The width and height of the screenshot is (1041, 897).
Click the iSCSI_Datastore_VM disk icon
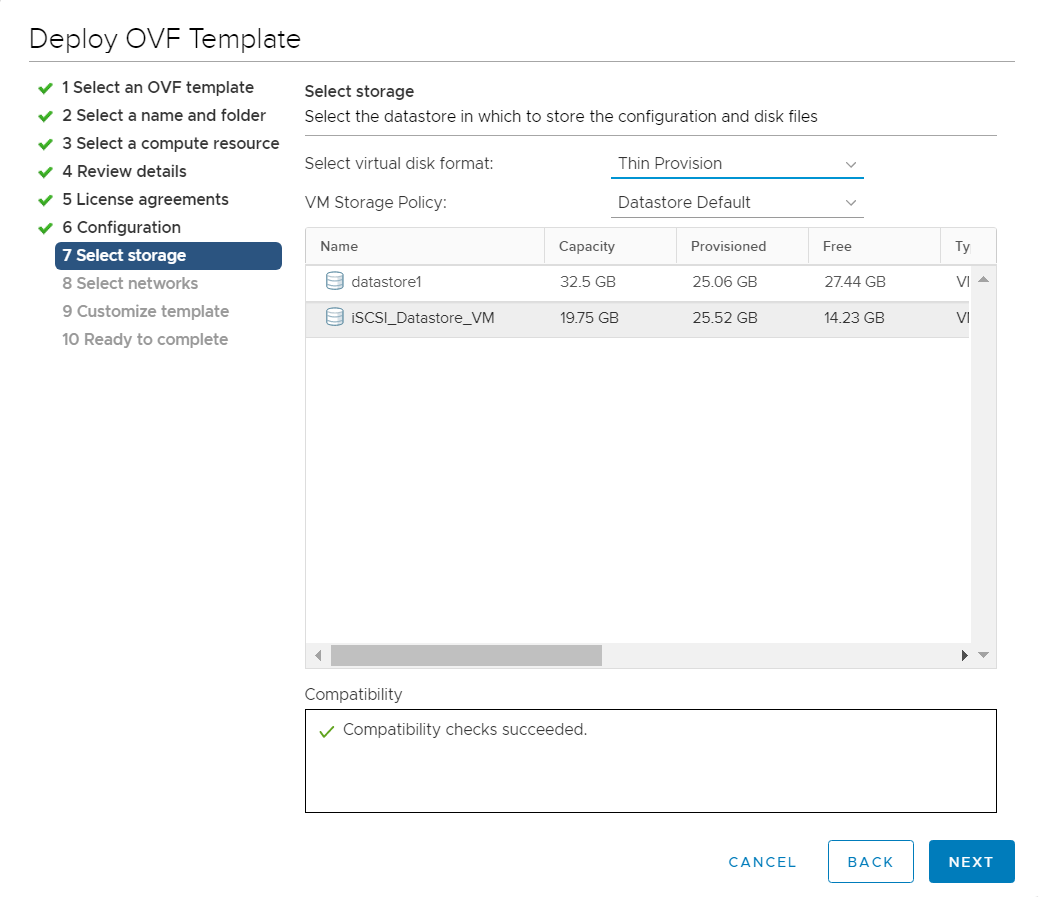click(x=335, y=317)
